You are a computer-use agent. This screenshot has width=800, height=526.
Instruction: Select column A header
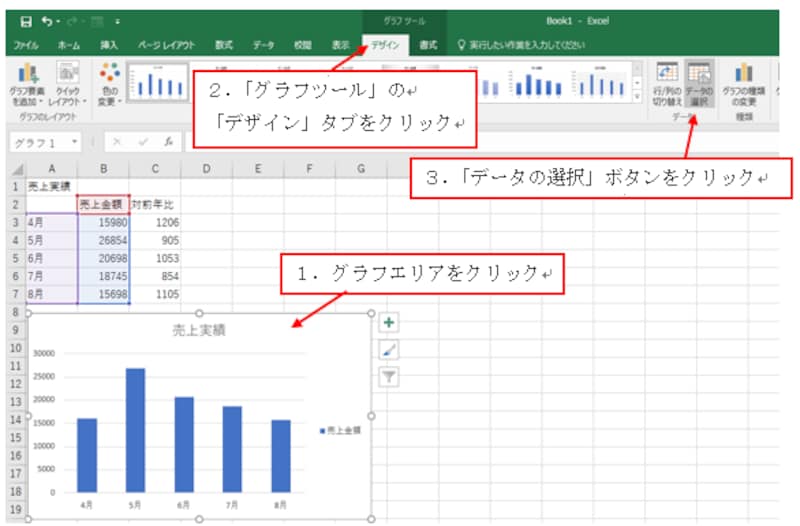pos(52,169)
